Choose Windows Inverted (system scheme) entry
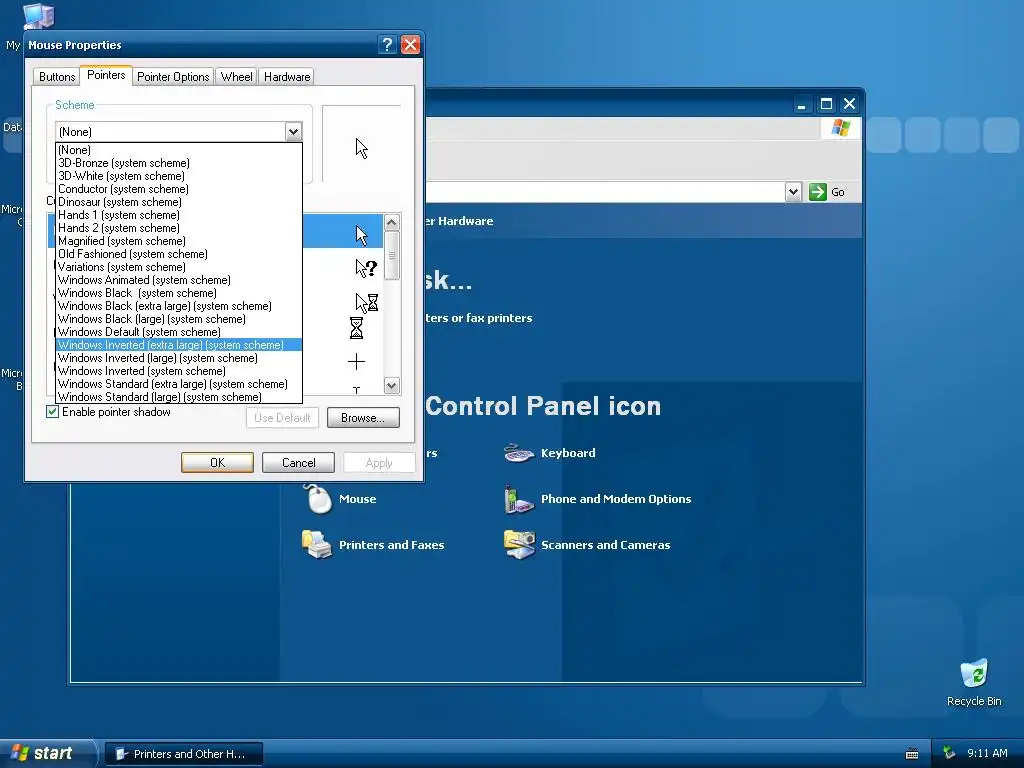1024x768 pixels. pos(179,371)
